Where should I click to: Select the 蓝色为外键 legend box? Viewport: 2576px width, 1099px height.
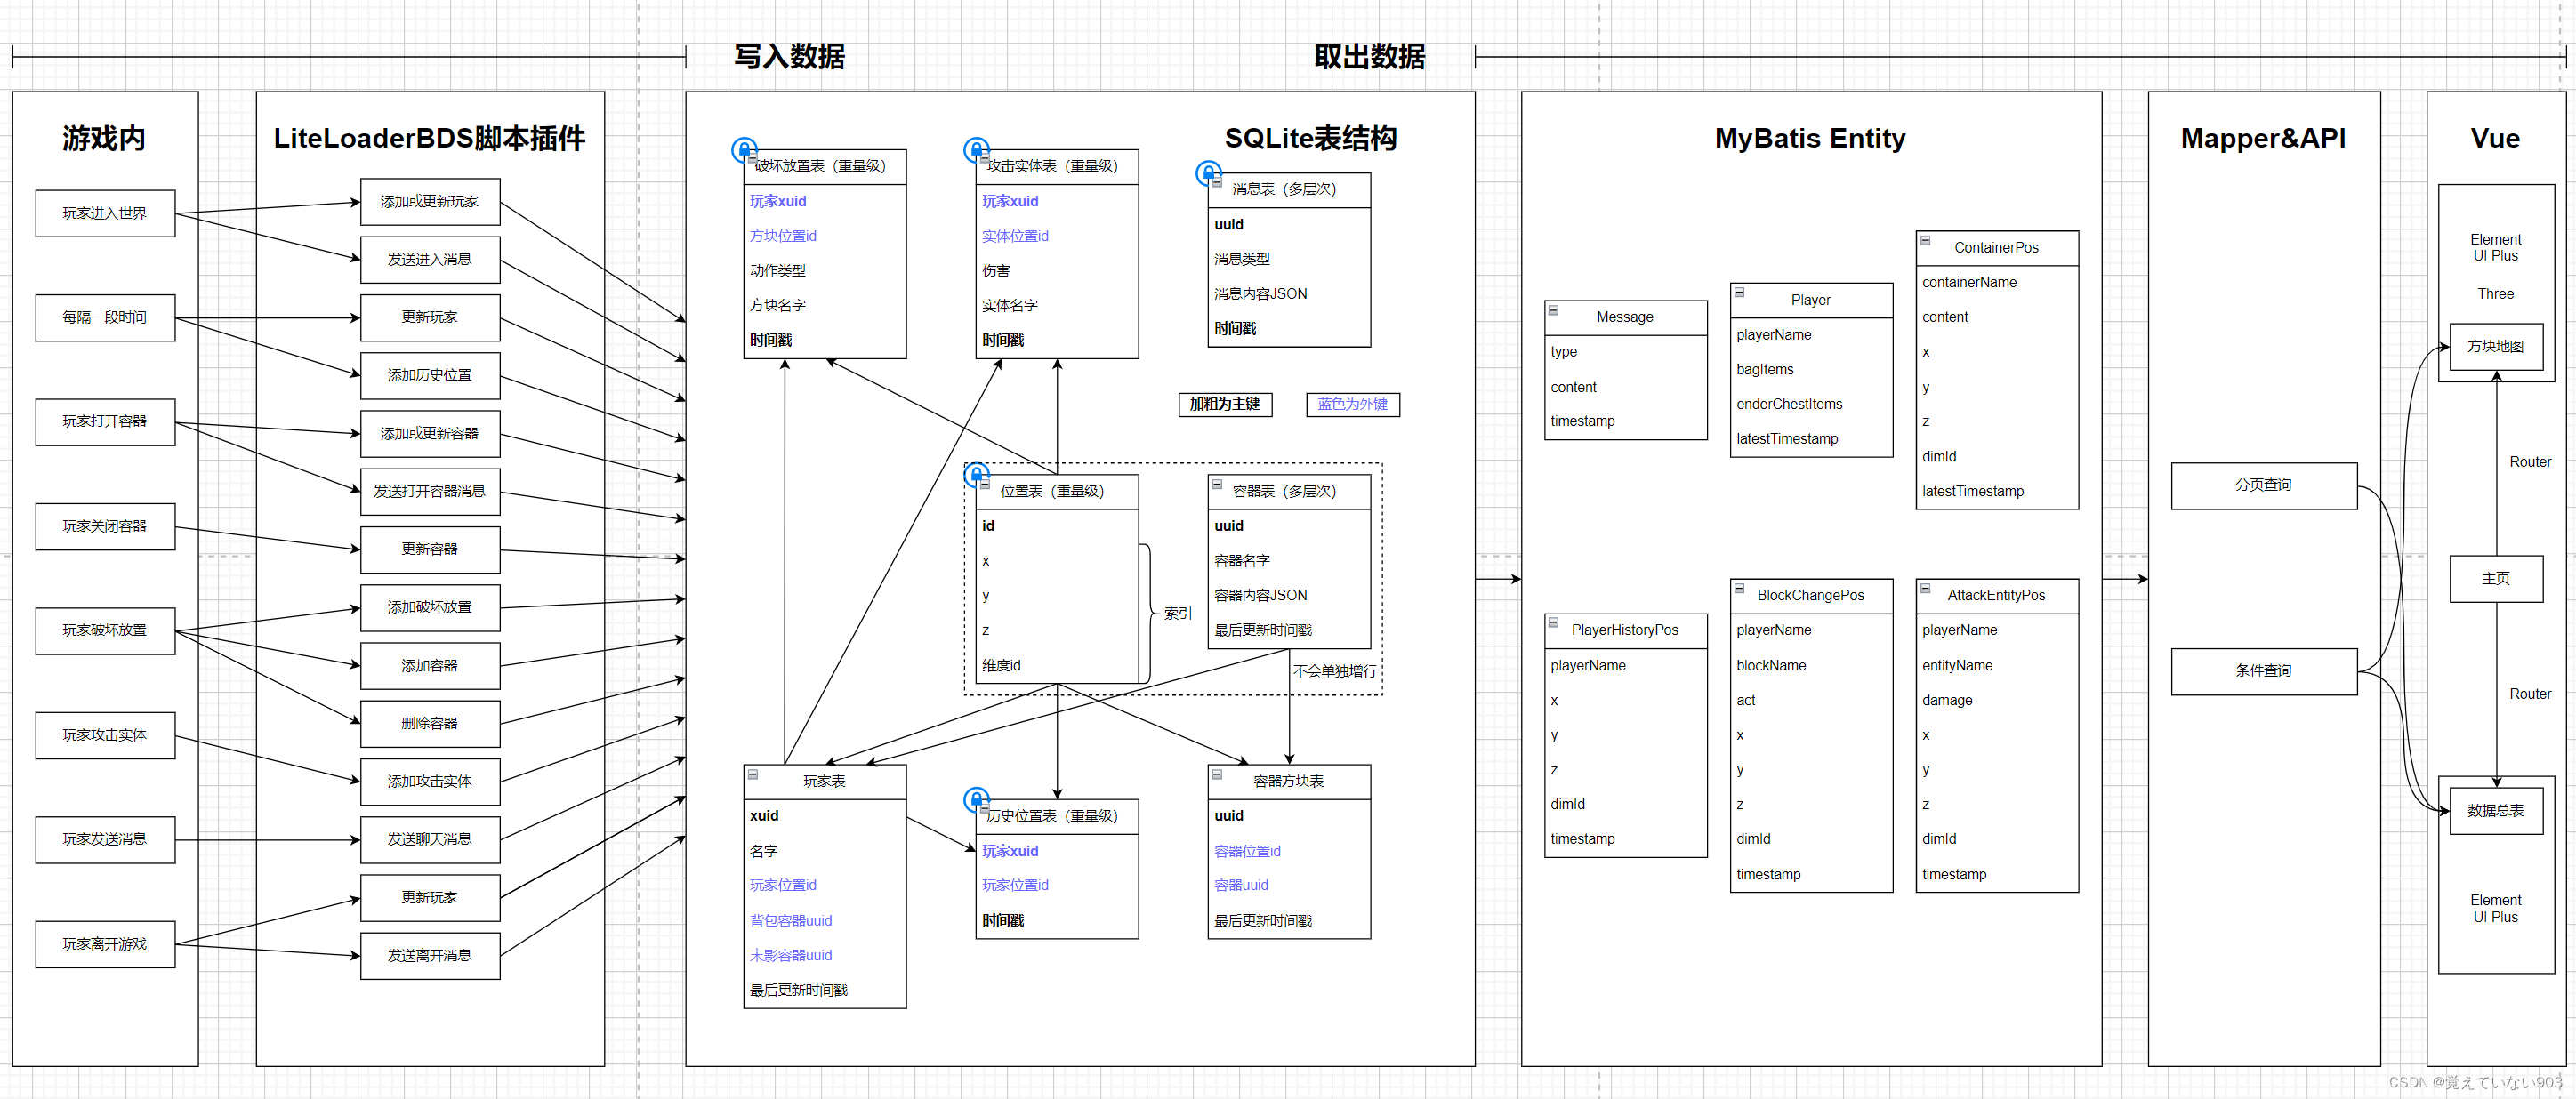click(1352, 404)
